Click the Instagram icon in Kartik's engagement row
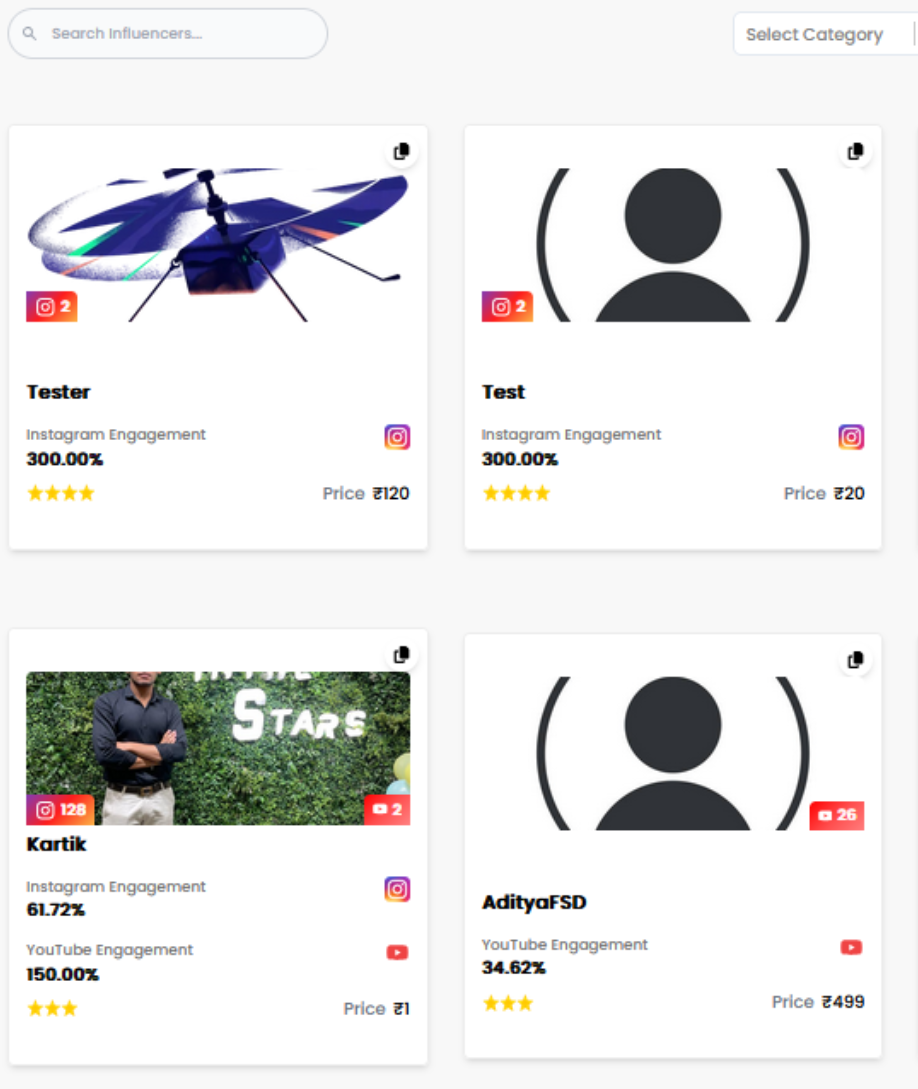 pos(397,889)
